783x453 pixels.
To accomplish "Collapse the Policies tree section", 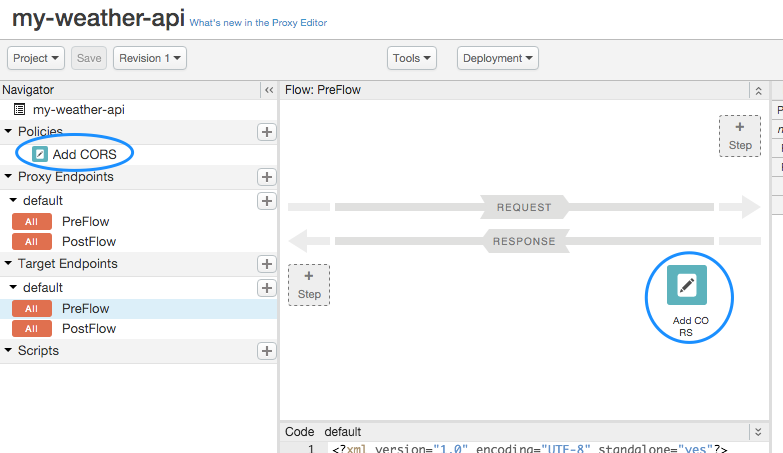I will pyautogui.click(x=9, y=132).
